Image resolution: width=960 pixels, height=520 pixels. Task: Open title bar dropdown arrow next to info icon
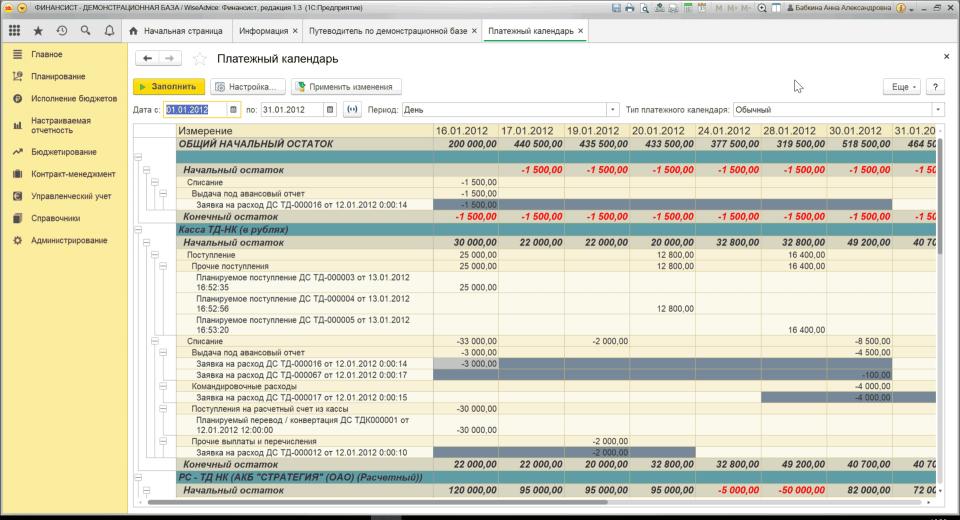click(x=911, y=9)
